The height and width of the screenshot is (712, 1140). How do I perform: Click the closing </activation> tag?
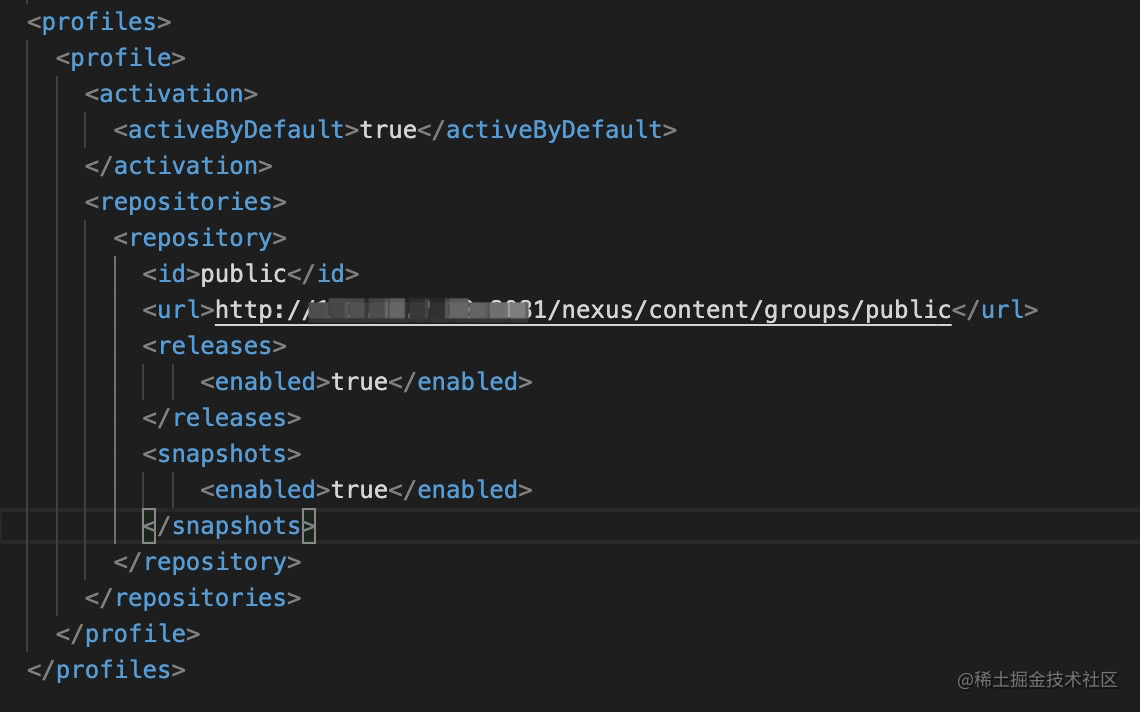coord(178,166)
